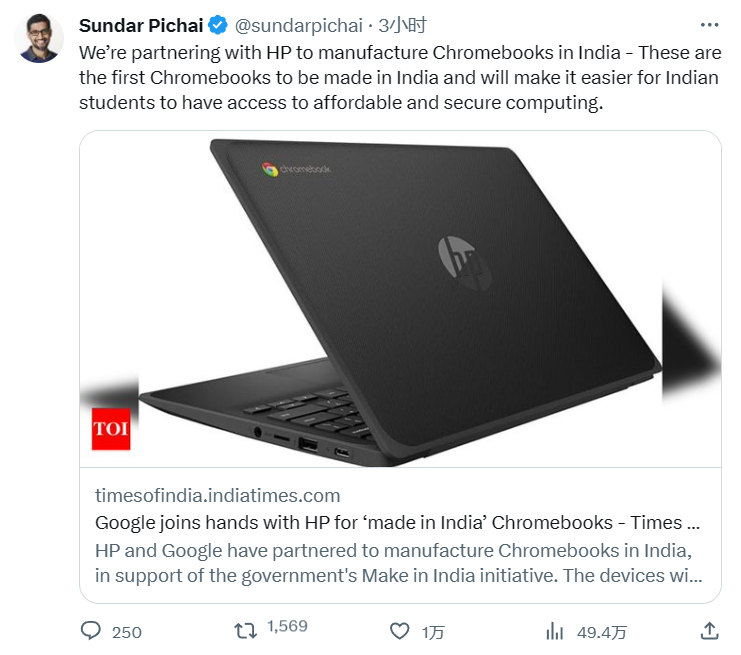Click the Chromebook logo on the laptop
Screen dimensions: 741x655
pyautogui.click(x=297, y=169)
